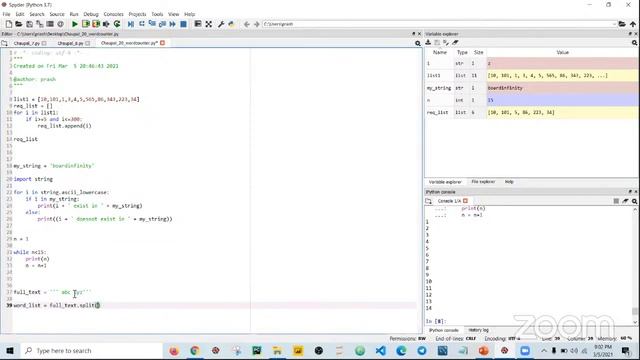Screen dimensions: 640x360
Task: Run the current cell
Action: point(85,24)
